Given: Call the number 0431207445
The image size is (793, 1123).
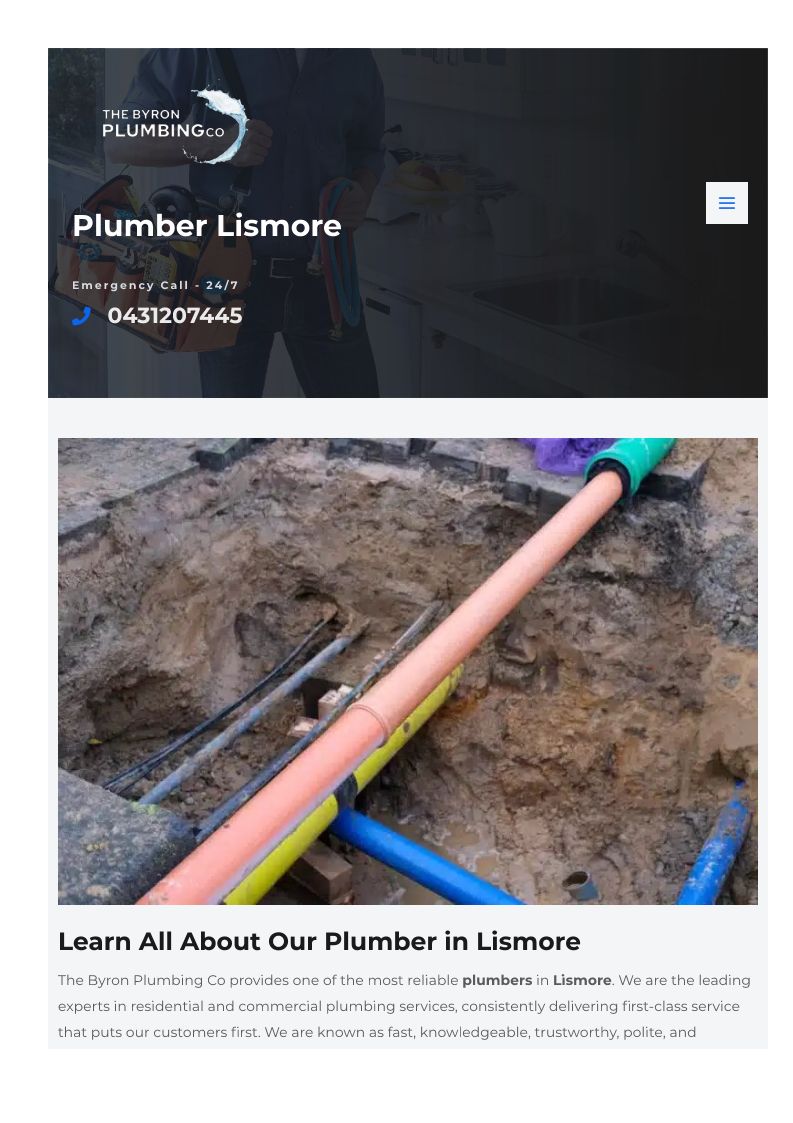Looking at the screenshot, I should 175,316.
